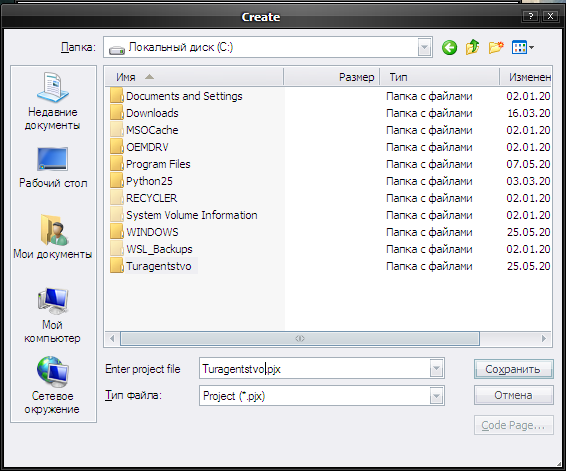Click date 07.05.20 in Program Files row
Viewport: 566px width, 471px height.
pyautogui.click(x=528, y=164)
